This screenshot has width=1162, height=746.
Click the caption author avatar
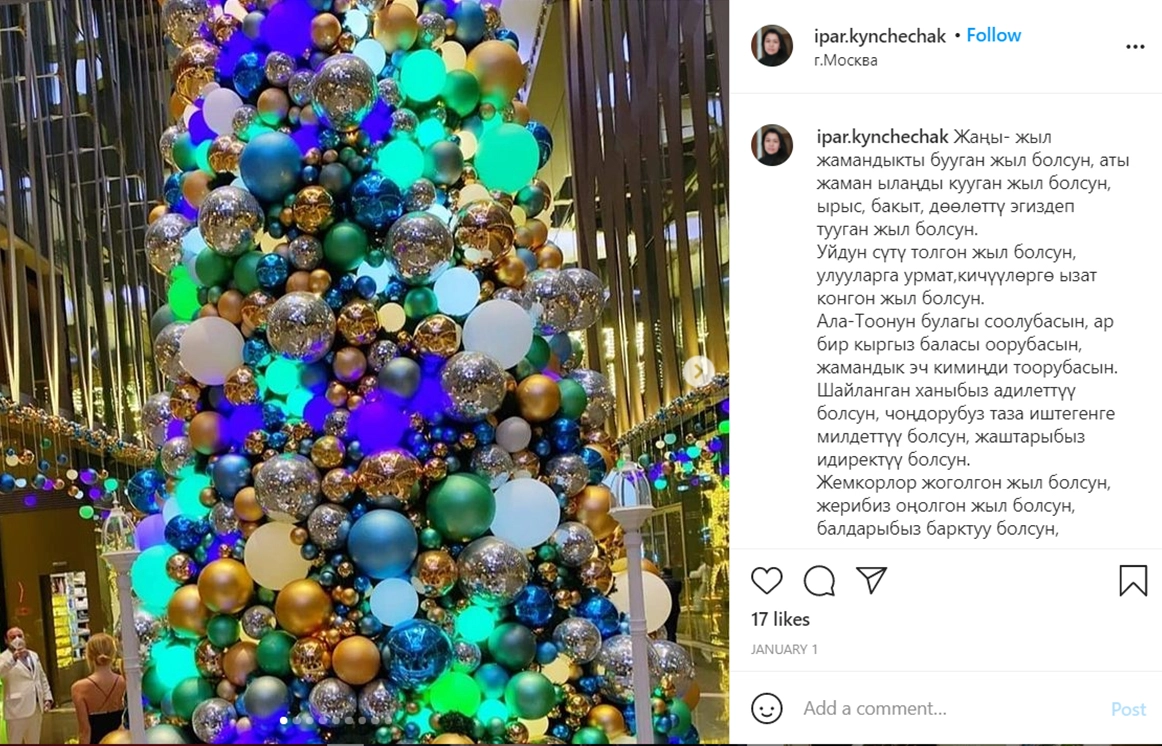771,144
